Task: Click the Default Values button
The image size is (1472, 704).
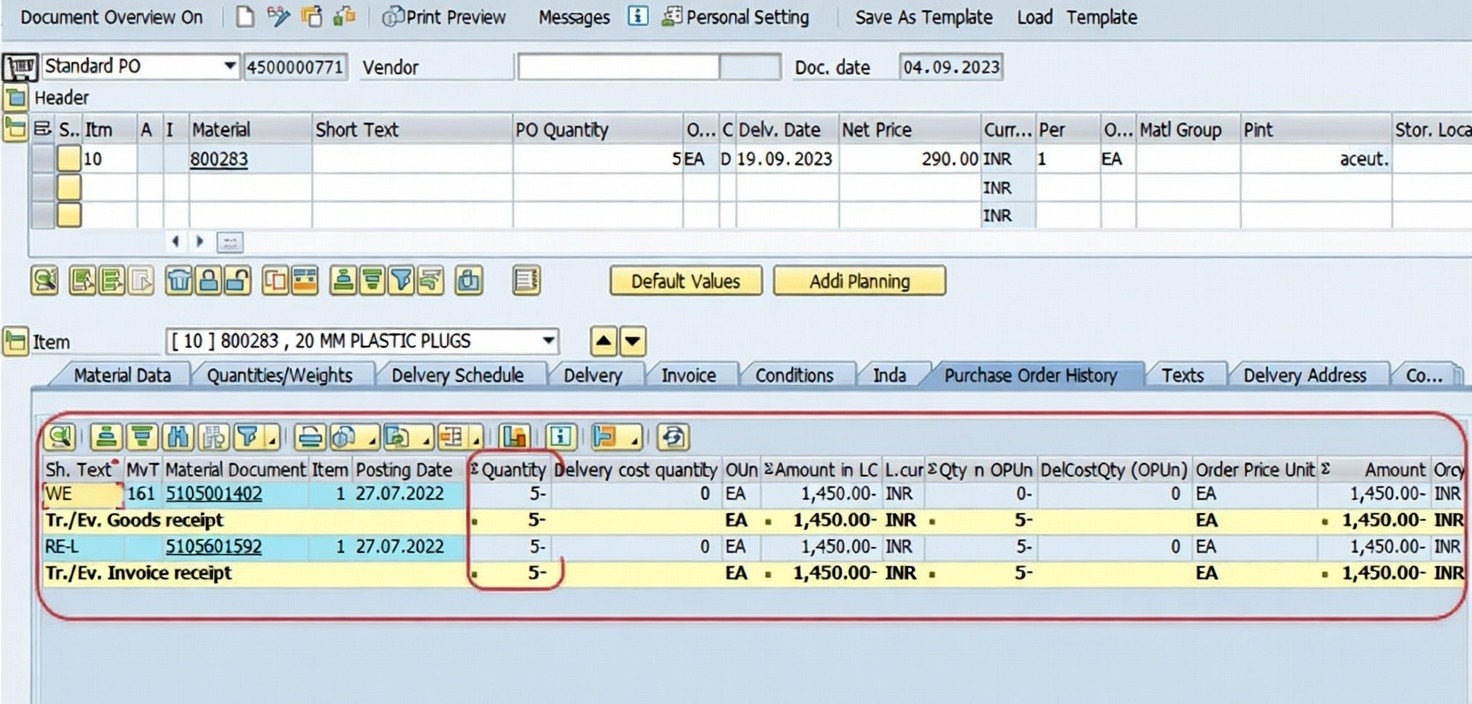Action: tap(685, 281)
